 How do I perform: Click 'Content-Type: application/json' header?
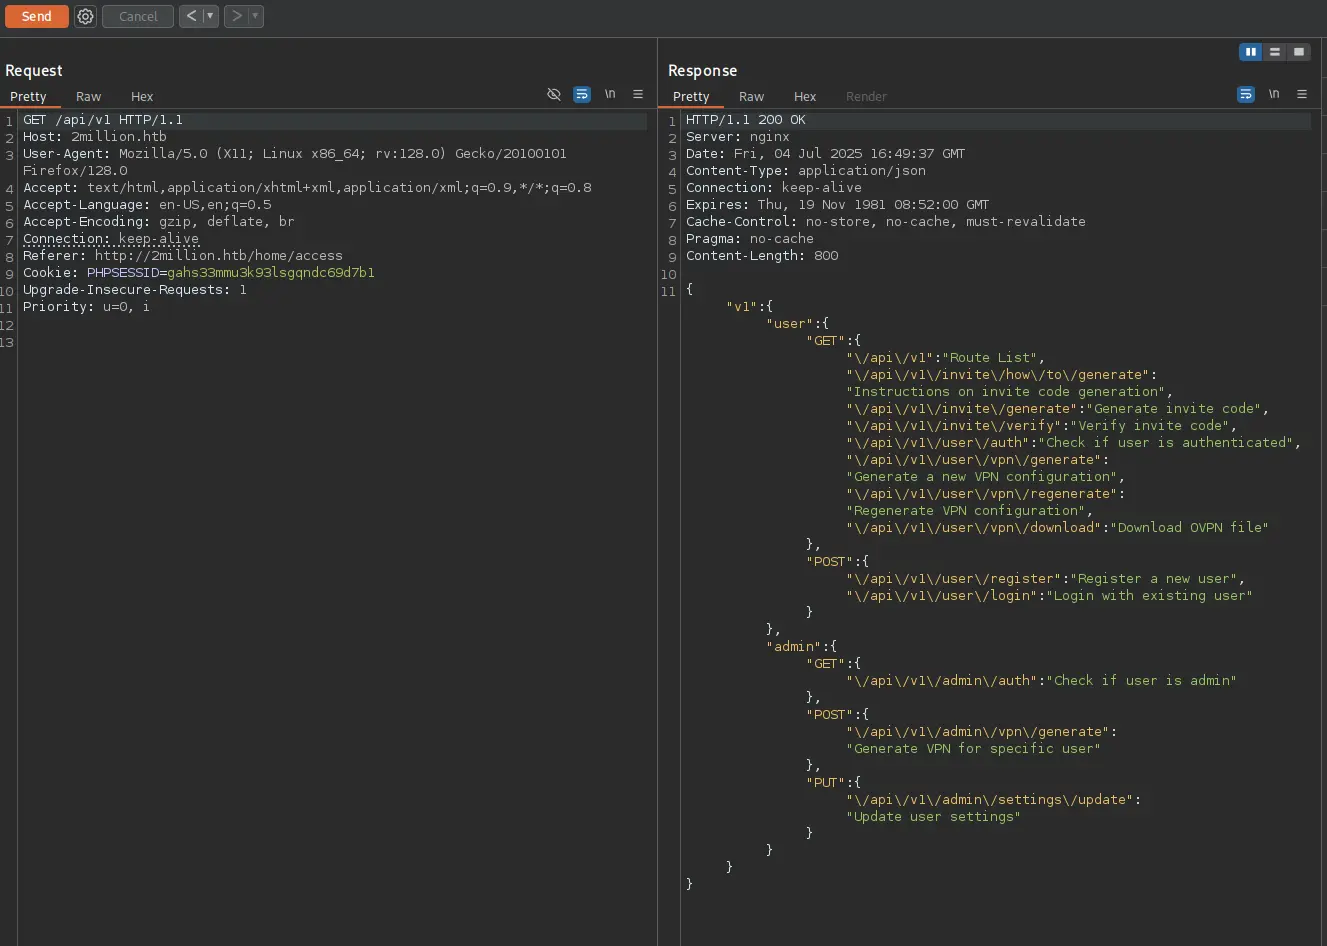pyautogui.click(x=806, y=171)
